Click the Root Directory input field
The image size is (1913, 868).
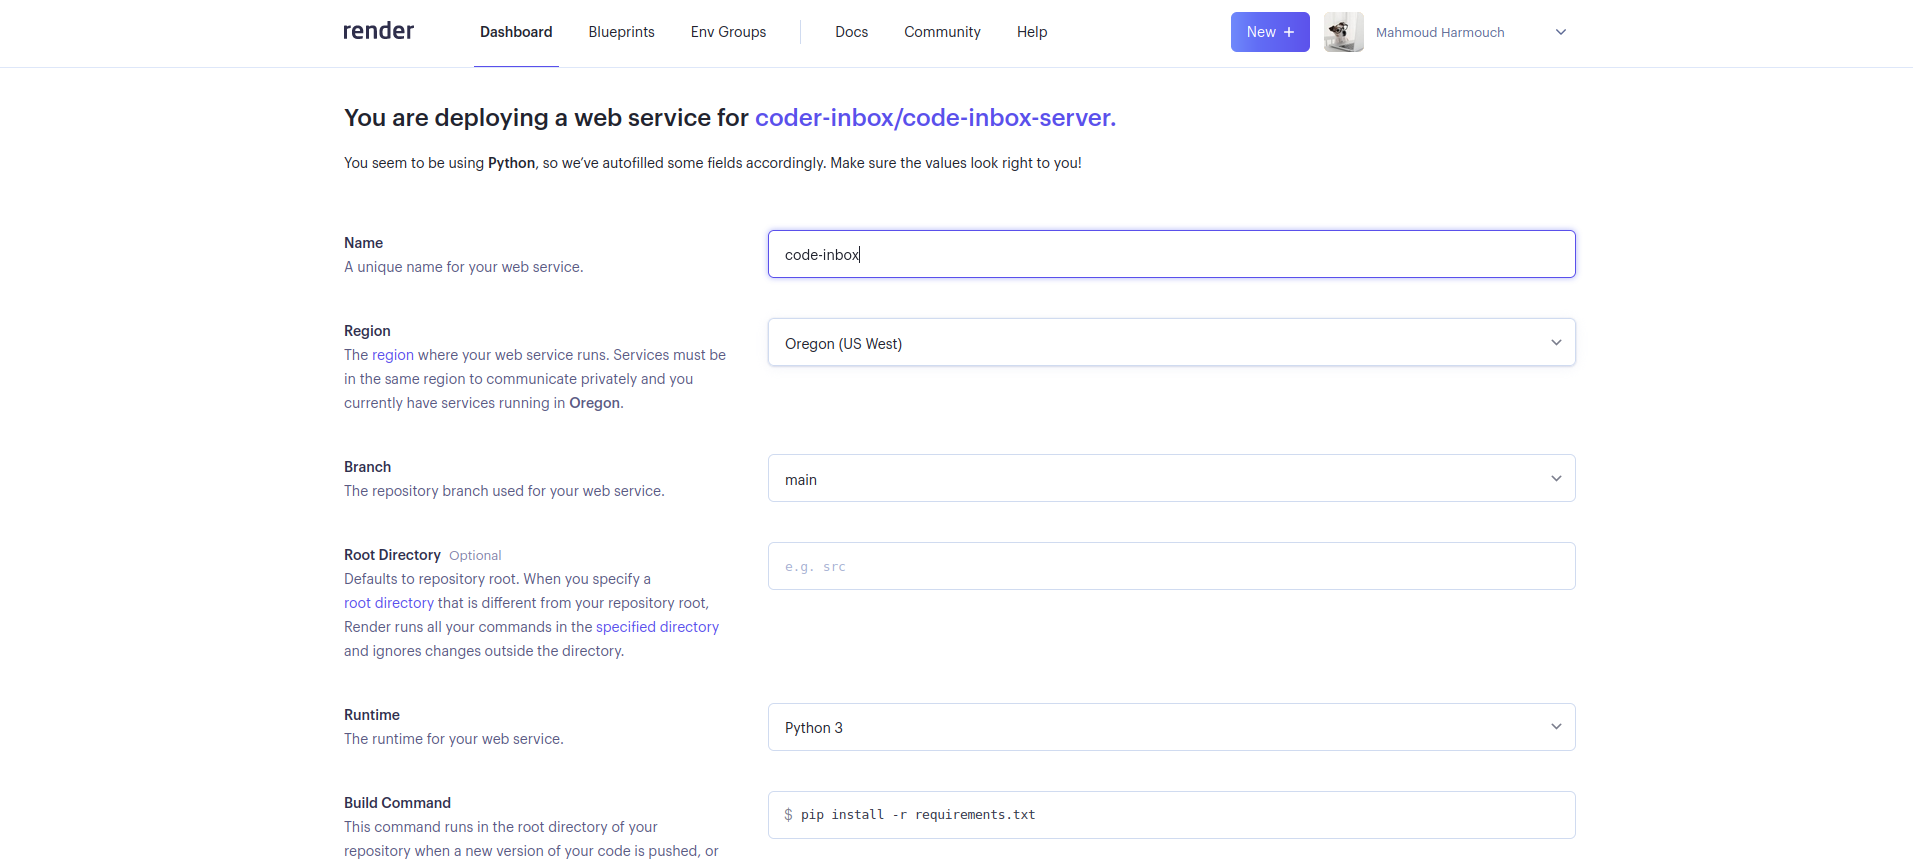click(x=1172, y=566)
